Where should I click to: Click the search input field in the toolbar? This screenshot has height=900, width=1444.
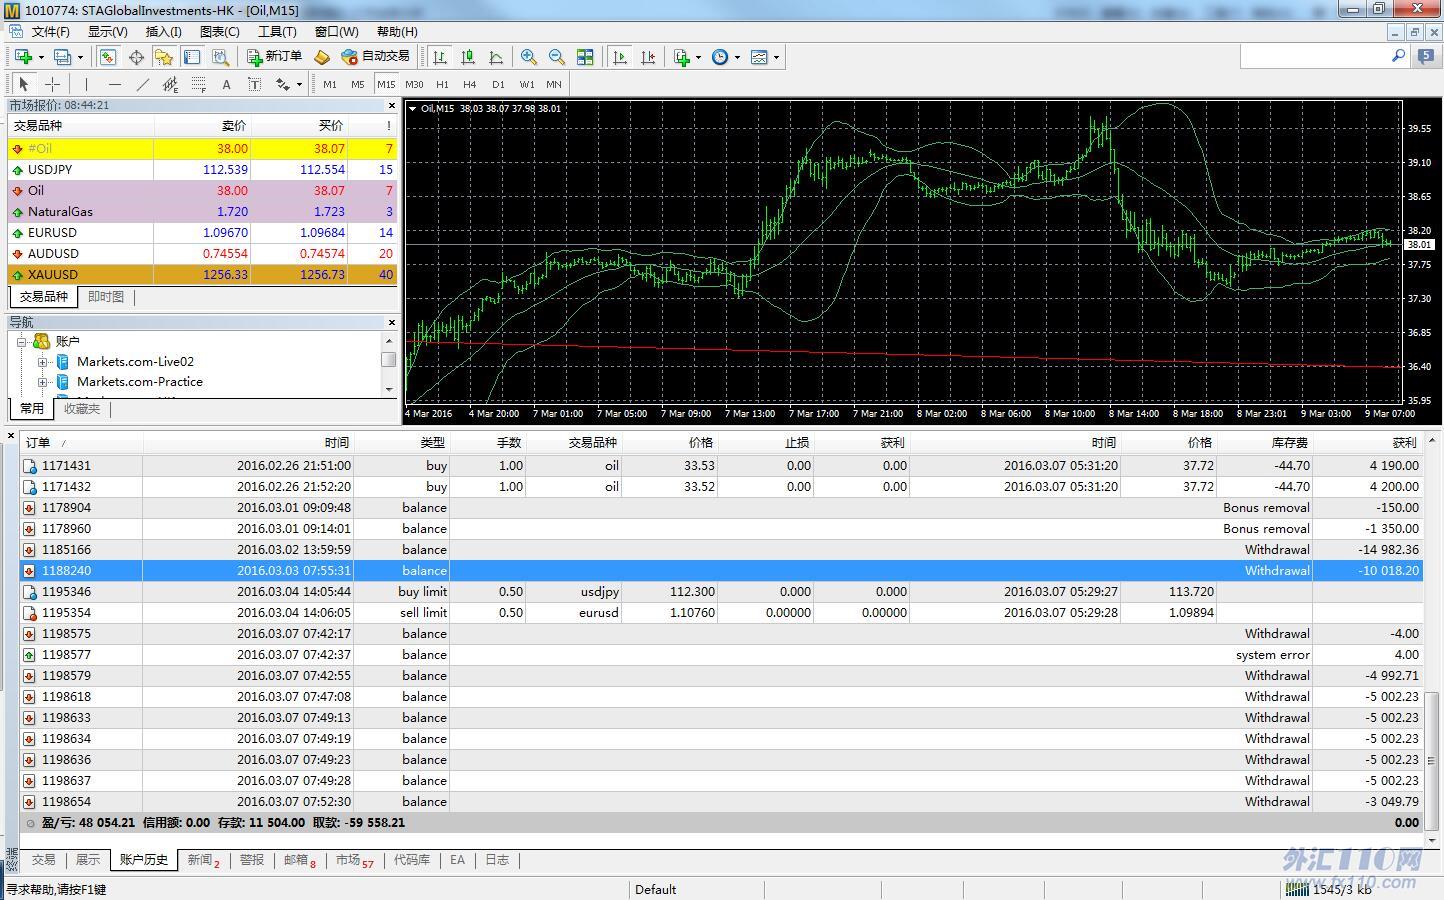coord(1314,56)
